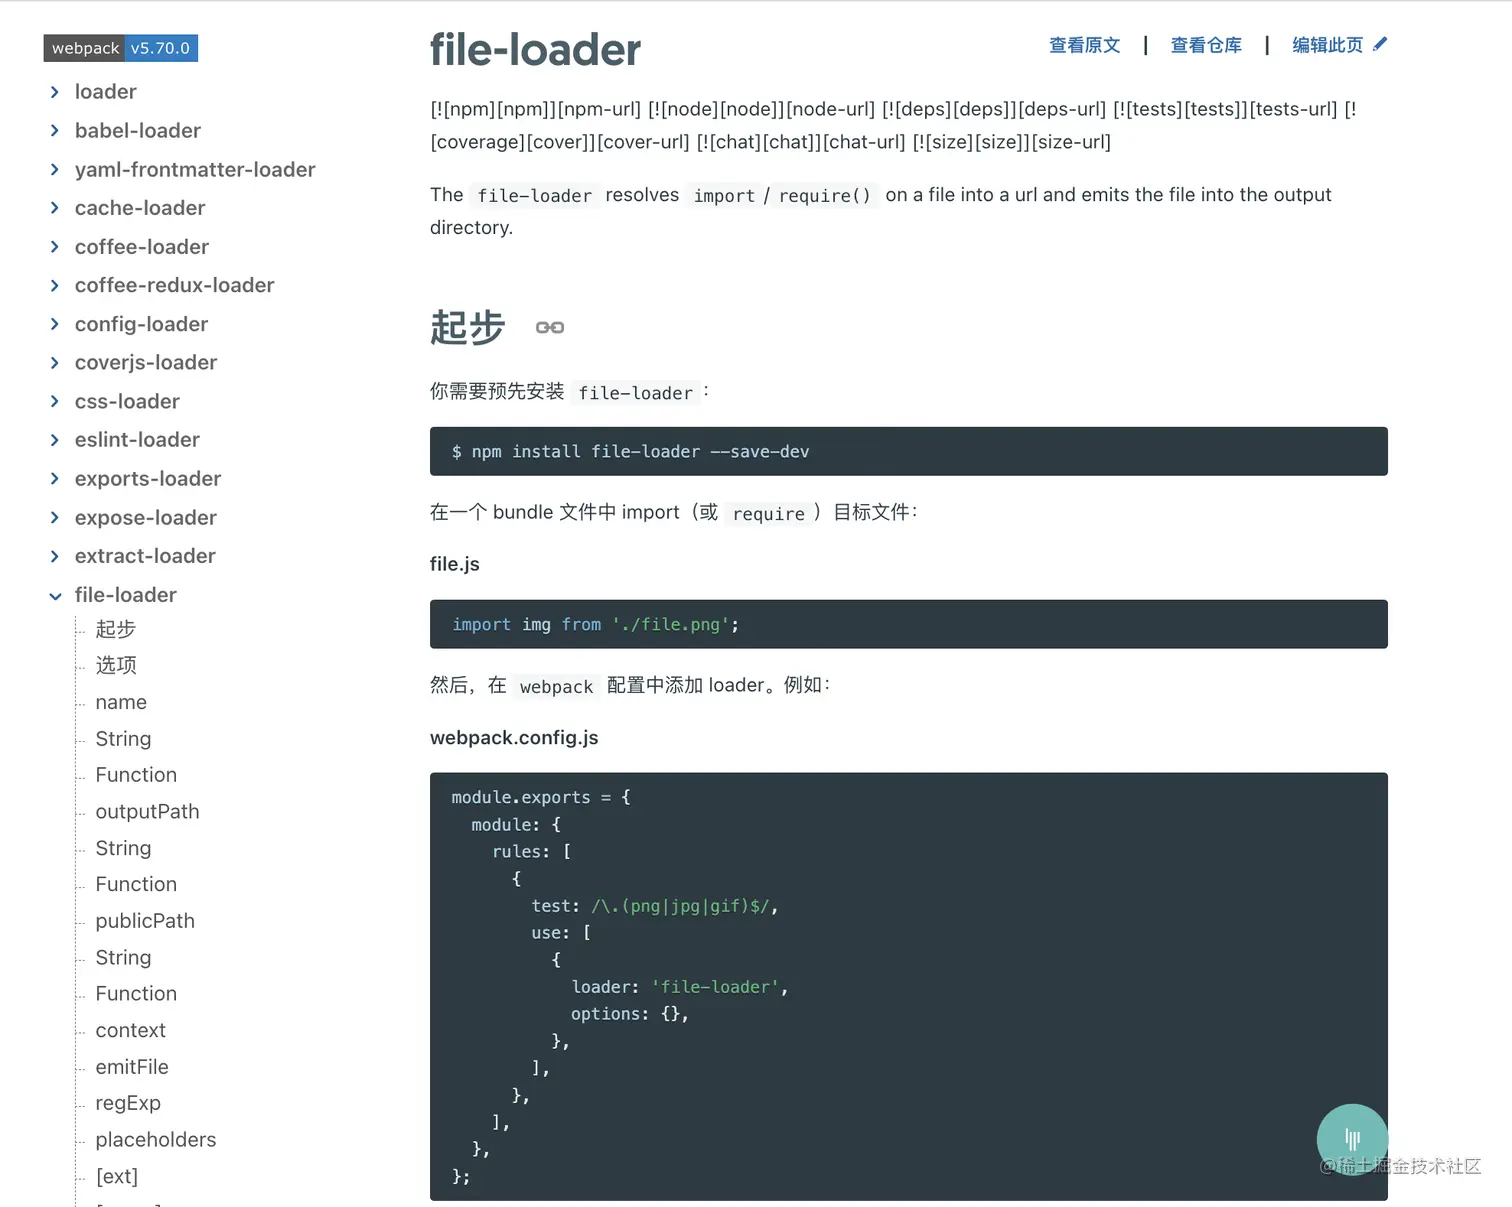Select extract-loader in the sidebar
This screenshot has width=1512, height=1207.
point(145,556)
